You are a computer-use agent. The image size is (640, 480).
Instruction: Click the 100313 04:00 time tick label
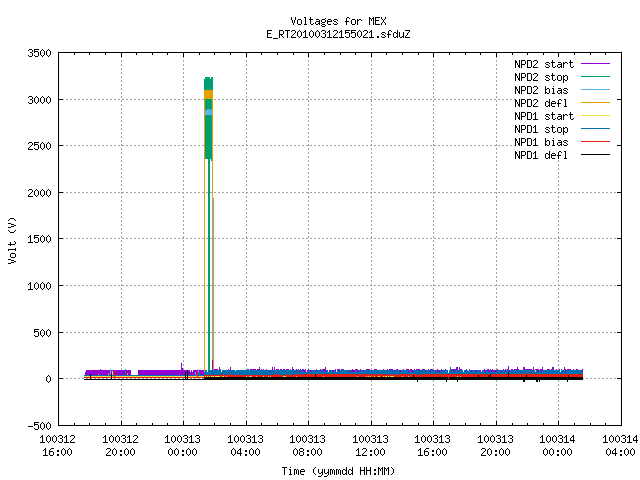coord(245,446)
